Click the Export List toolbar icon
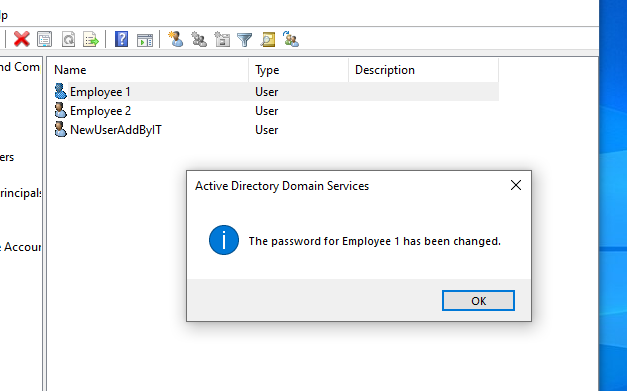Viewport: 627px width, 391px height. (91, 39)
